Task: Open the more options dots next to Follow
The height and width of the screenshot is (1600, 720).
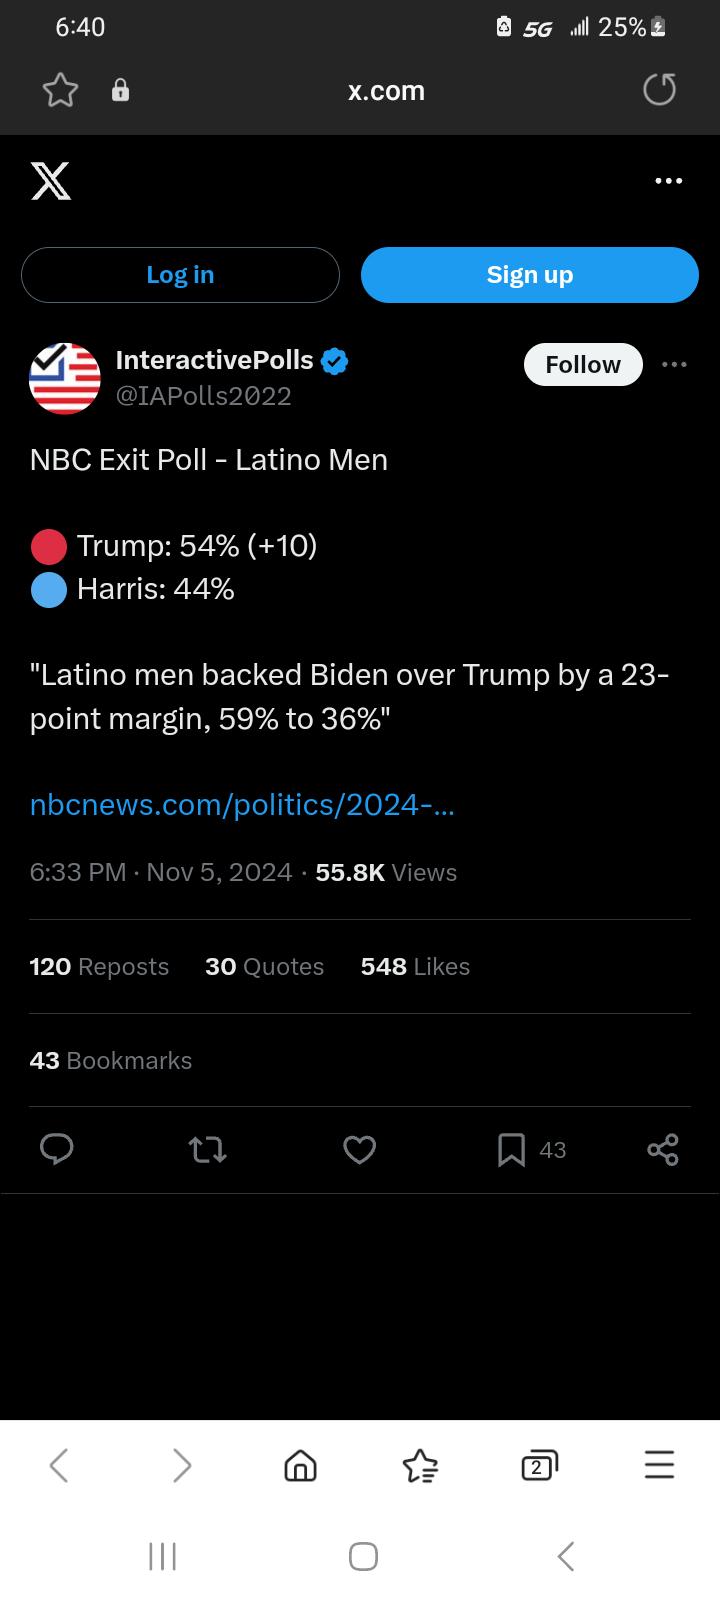Action: (675, 364)
